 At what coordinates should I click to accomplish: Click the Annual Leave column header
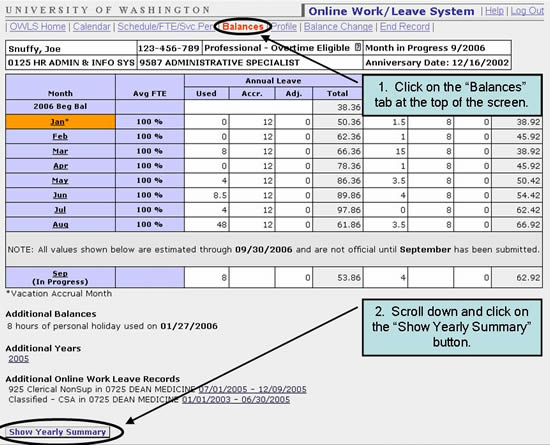(x=273, y=81)
